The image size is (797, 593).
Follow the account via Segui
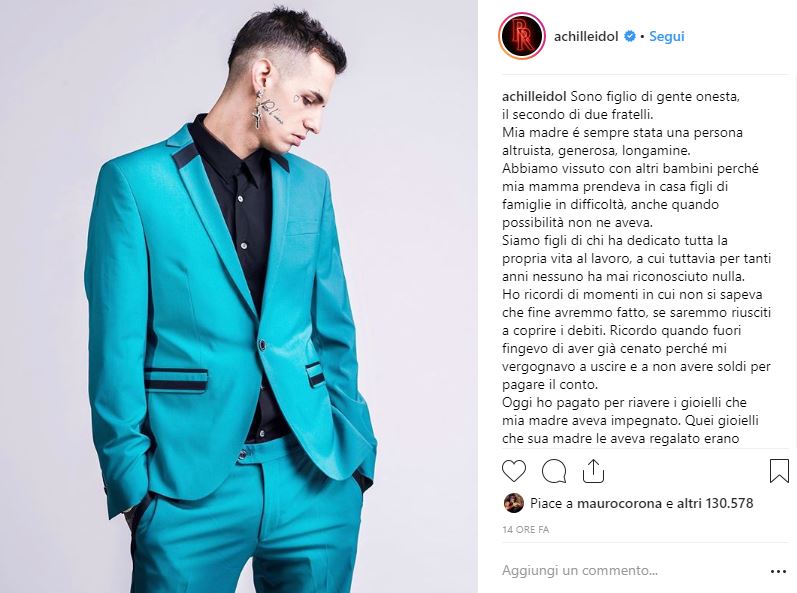coord(666,37)
